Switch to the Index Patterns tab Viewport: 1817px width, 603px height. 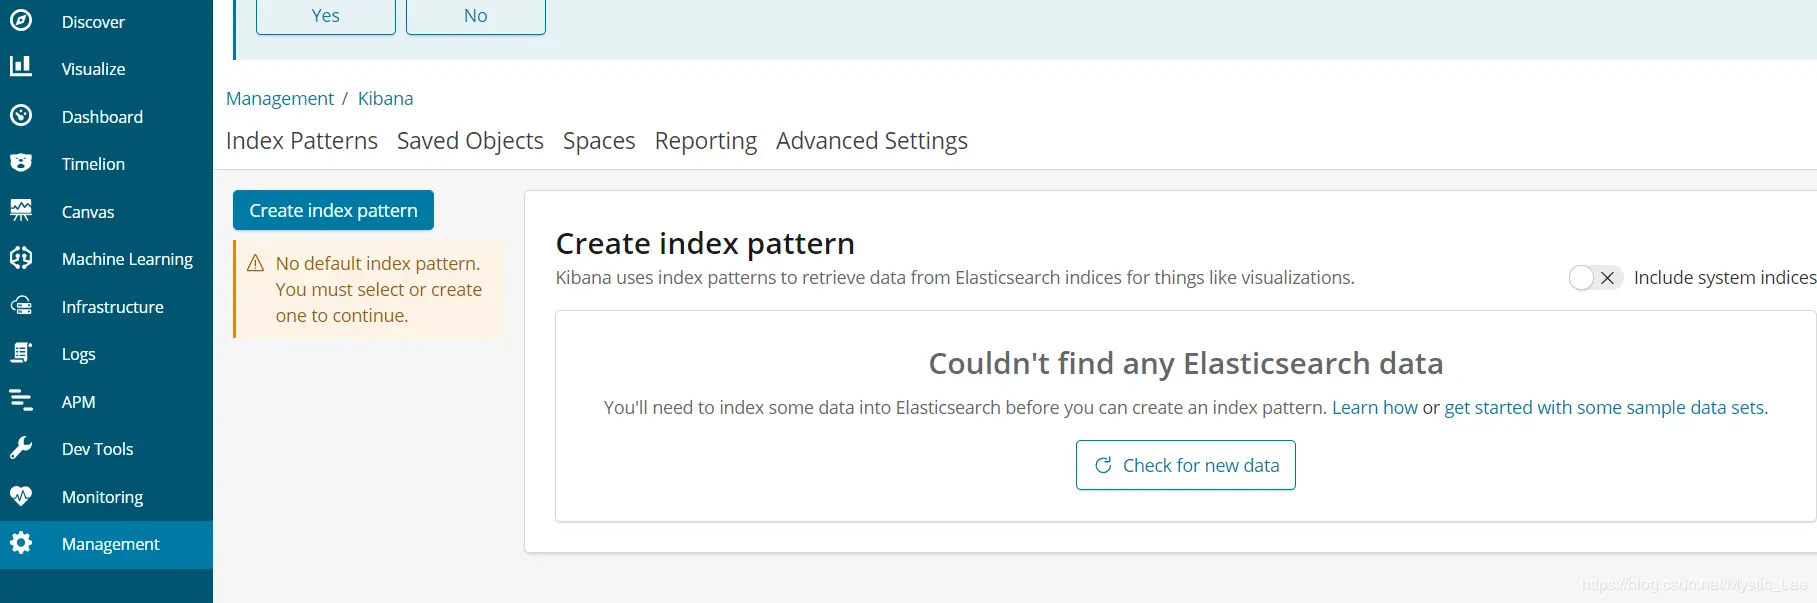click(x=302, y=141)
